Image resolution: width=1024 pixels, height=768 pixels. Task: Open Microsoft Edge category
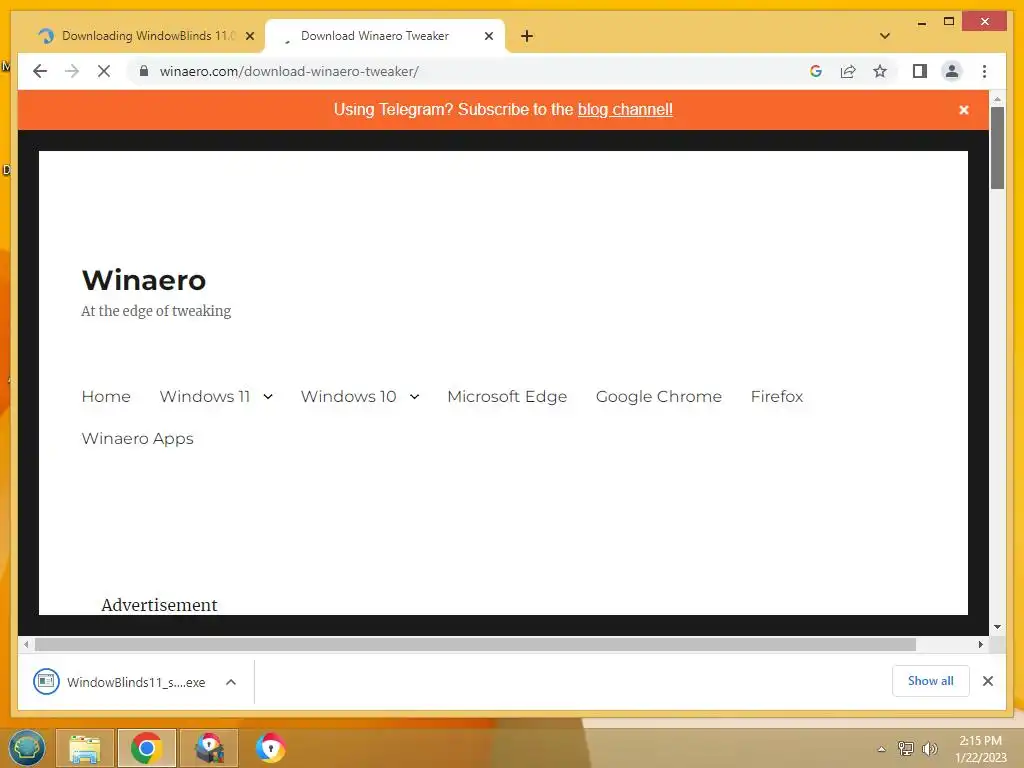pos(507,396)
